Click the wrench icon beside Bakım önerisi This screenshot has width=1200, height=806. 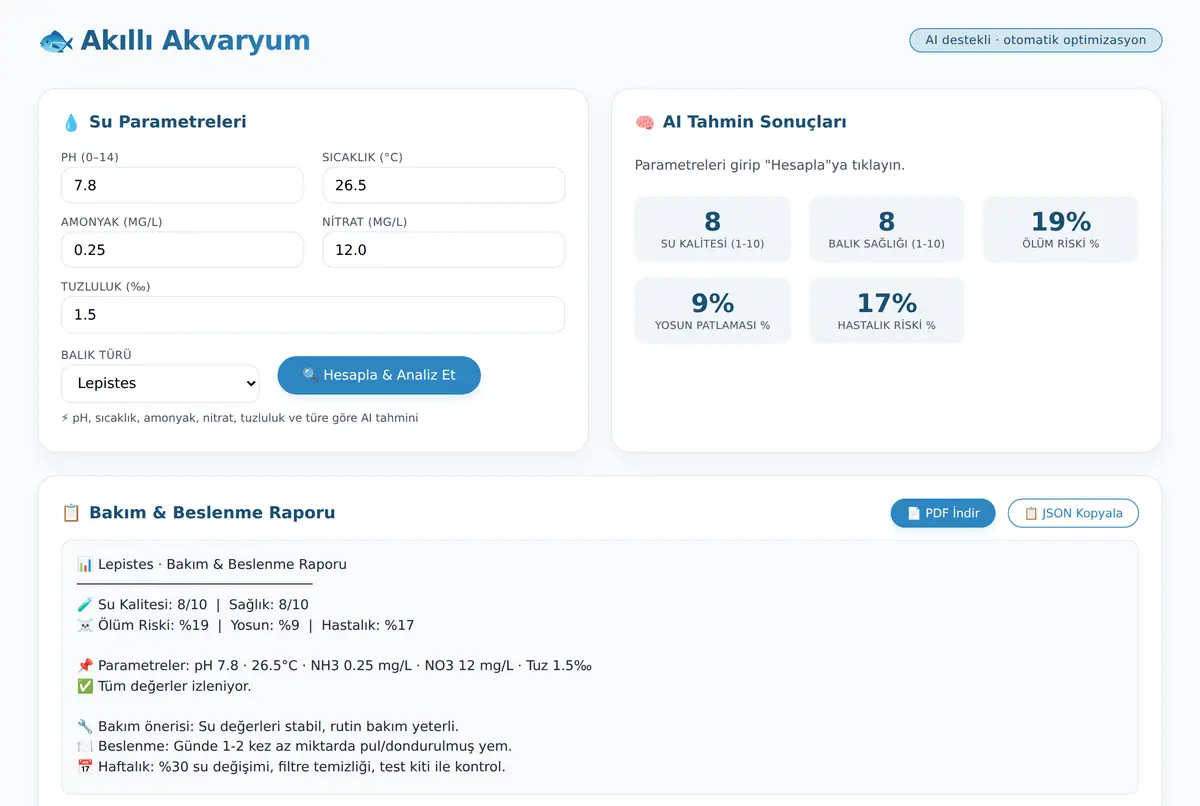click(x=85, y=726)
